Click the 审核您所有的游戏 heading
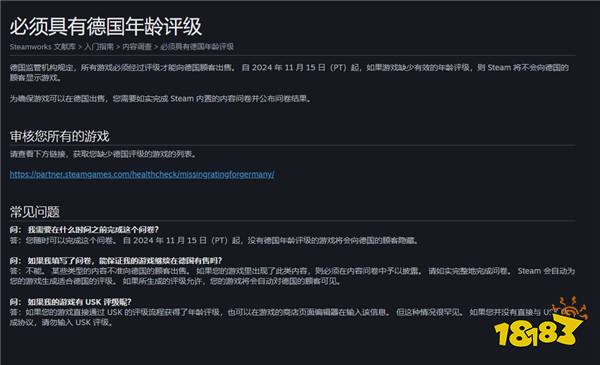Viewport: 600px width, 365px height. (x=59, y=136)
